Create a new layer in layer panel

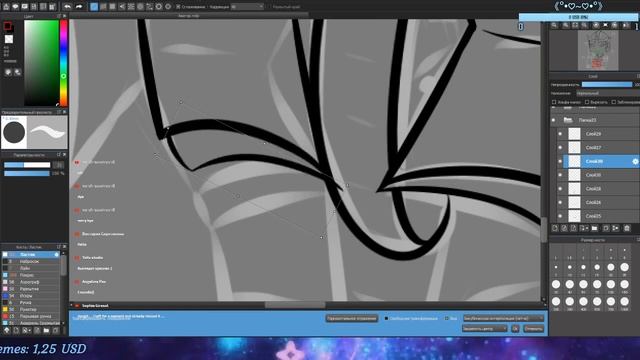pyautogui.click(x=555, y=228)
